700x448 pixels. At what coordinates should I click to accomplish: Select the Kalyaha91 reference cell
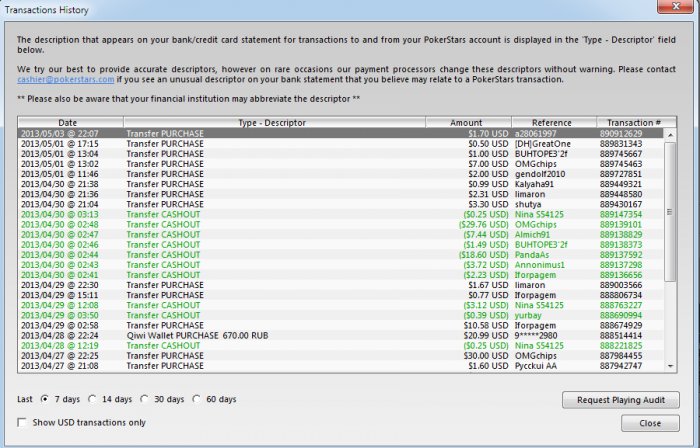coord(534,184)
